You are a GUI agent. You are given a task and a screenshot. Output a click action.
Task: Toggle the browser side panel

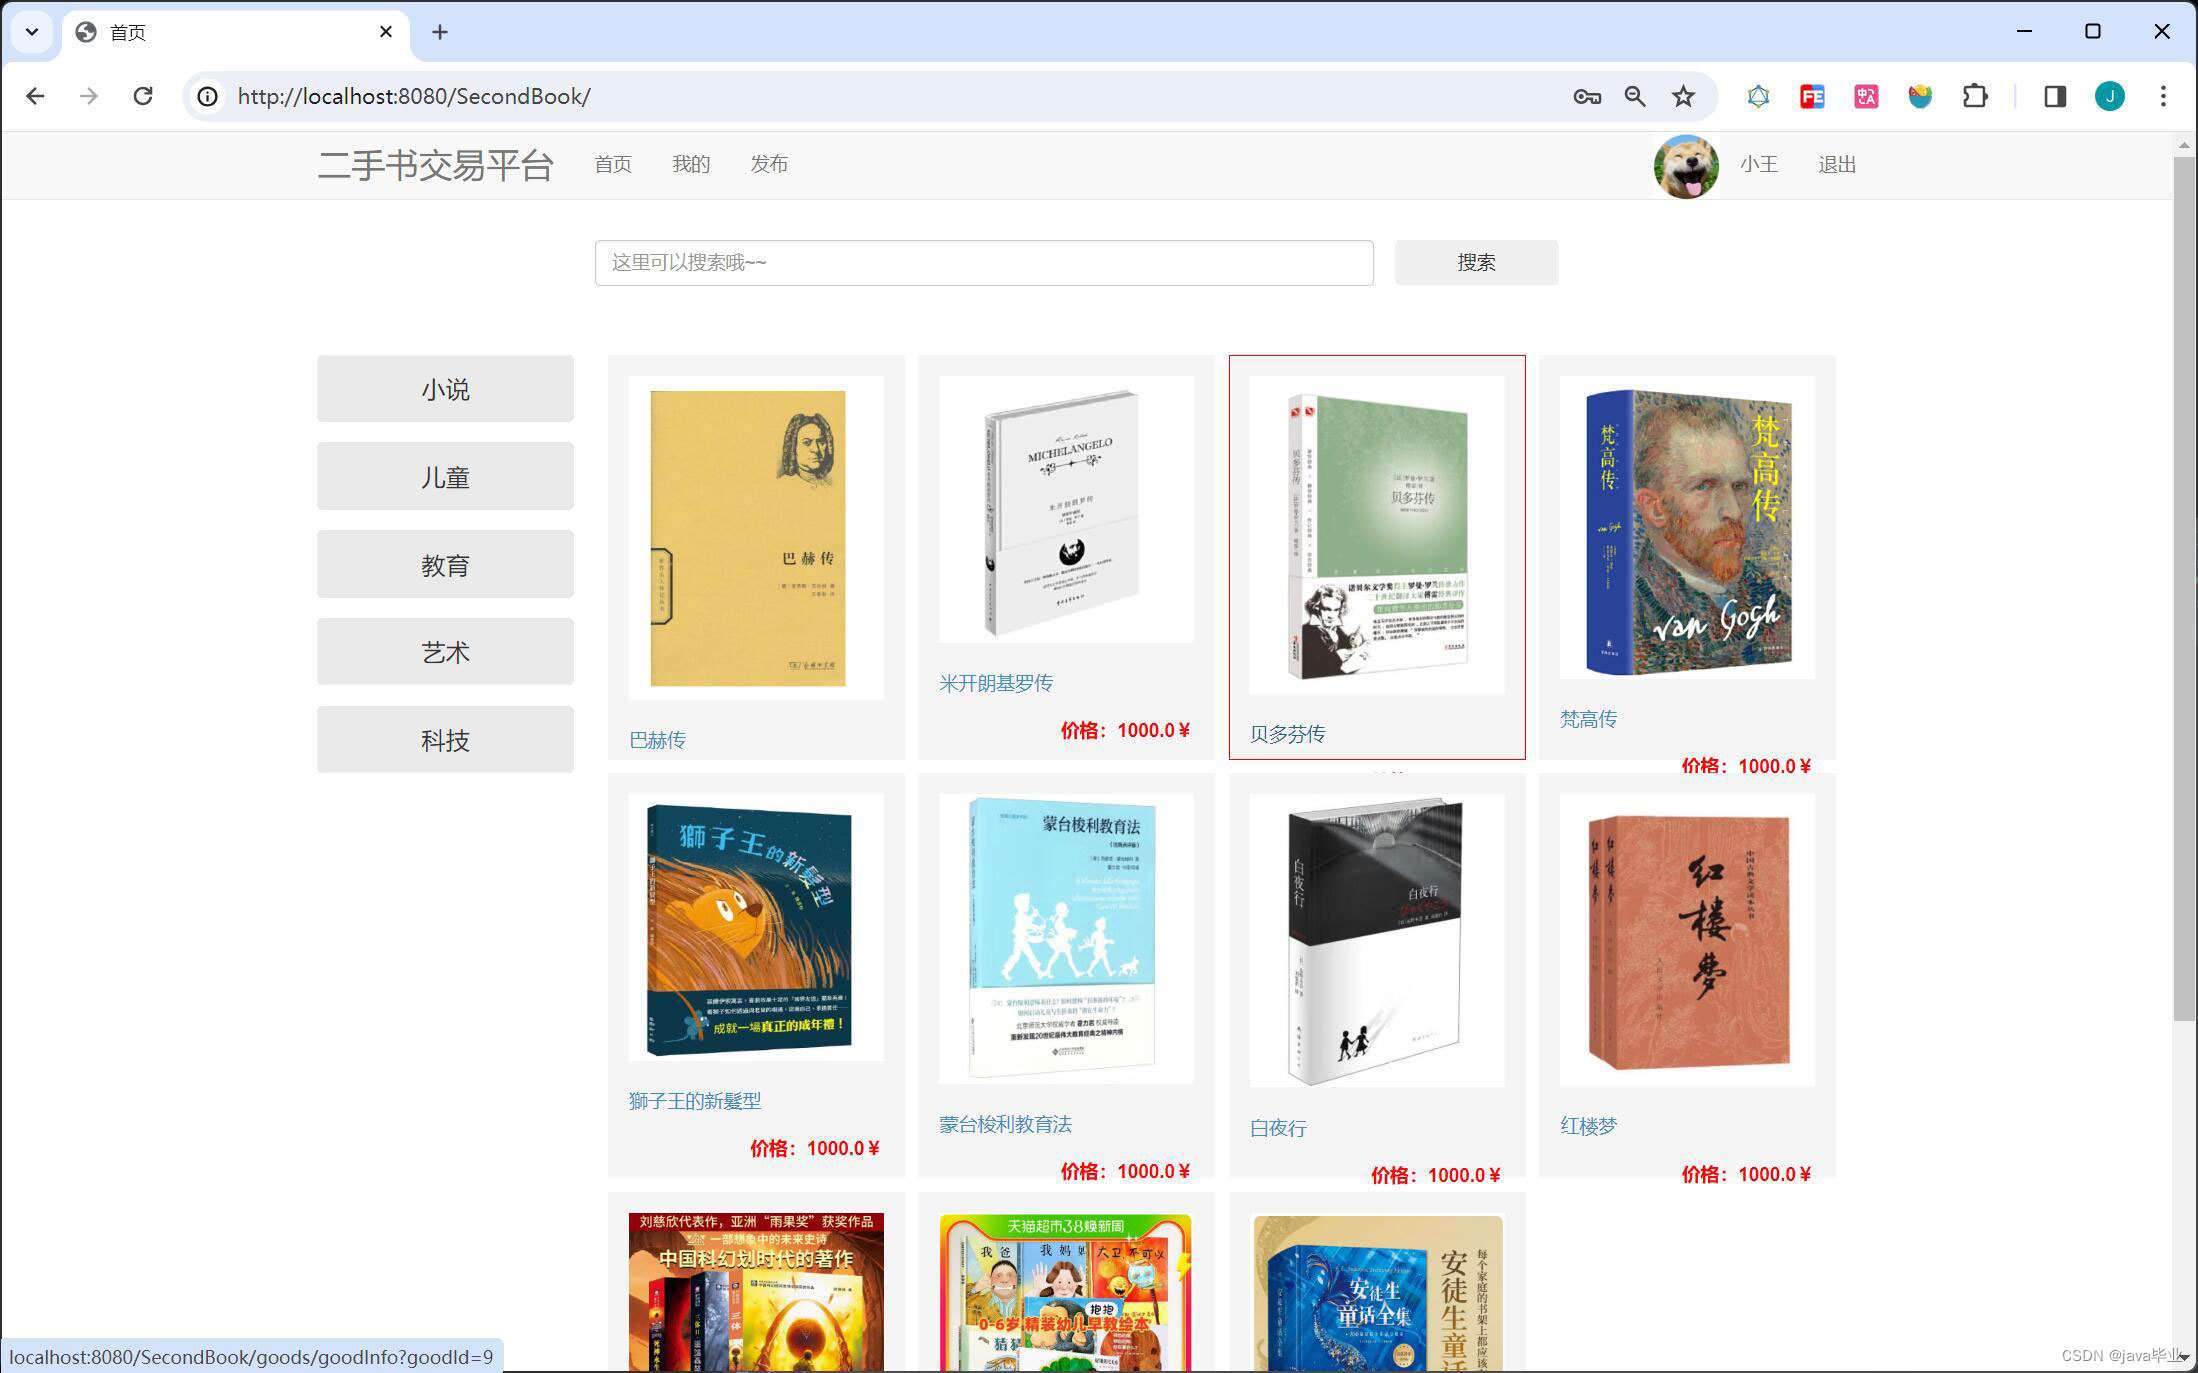pos(2055,96)
